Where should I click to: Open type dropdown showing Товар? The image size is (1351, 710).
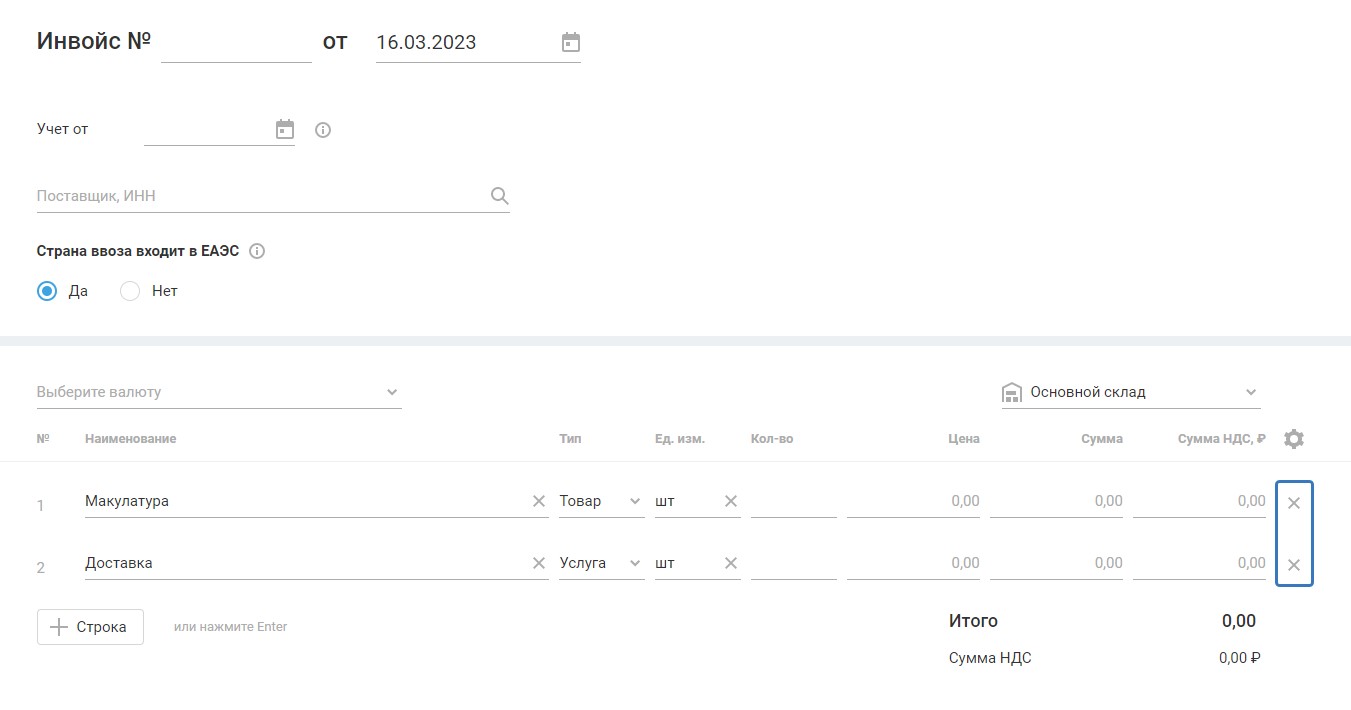(x=600, y=501)
